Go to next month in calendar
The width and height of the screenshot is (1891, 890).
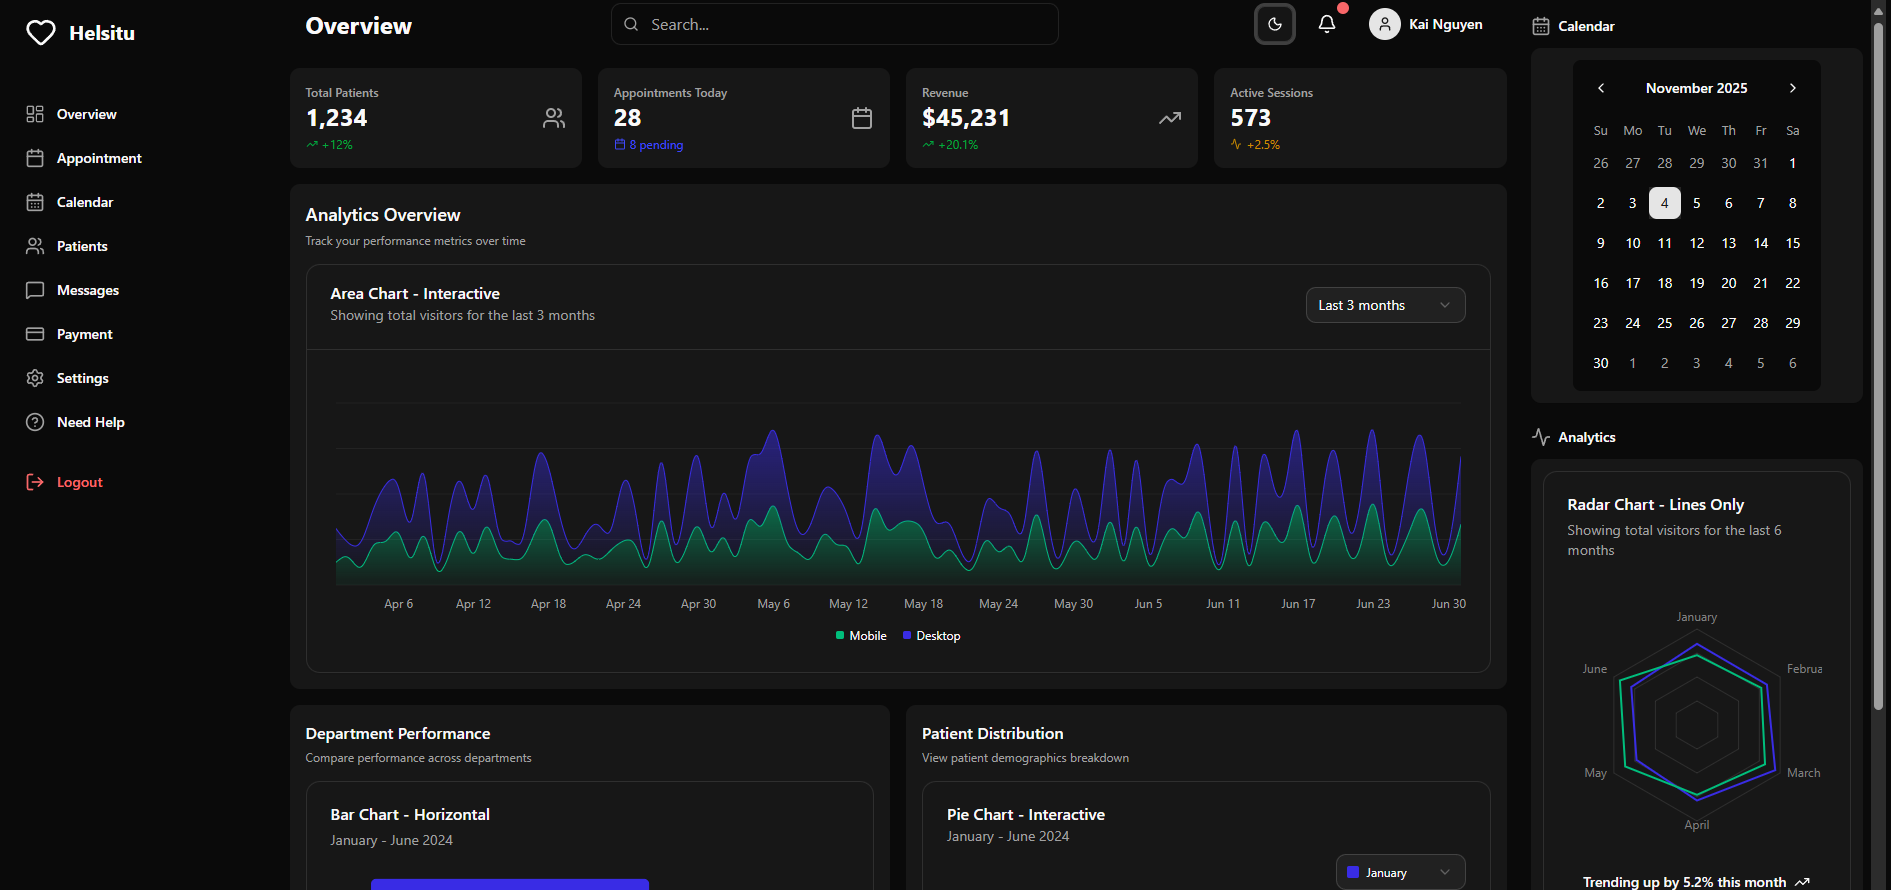tap(1793, 88)
